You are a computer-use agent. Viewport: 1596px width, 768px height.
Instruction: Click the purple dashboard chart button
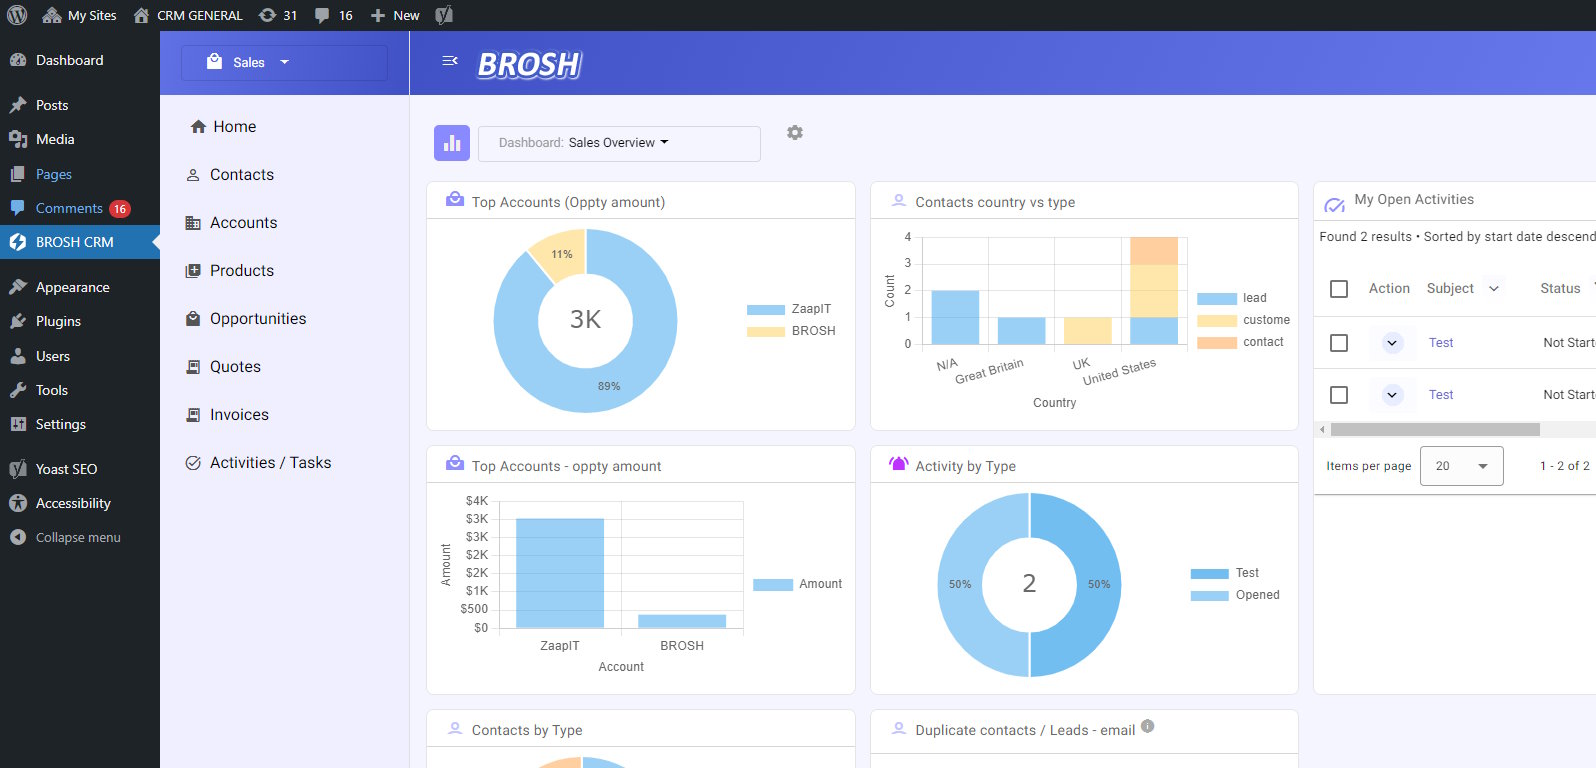click(x=452, y=143)
